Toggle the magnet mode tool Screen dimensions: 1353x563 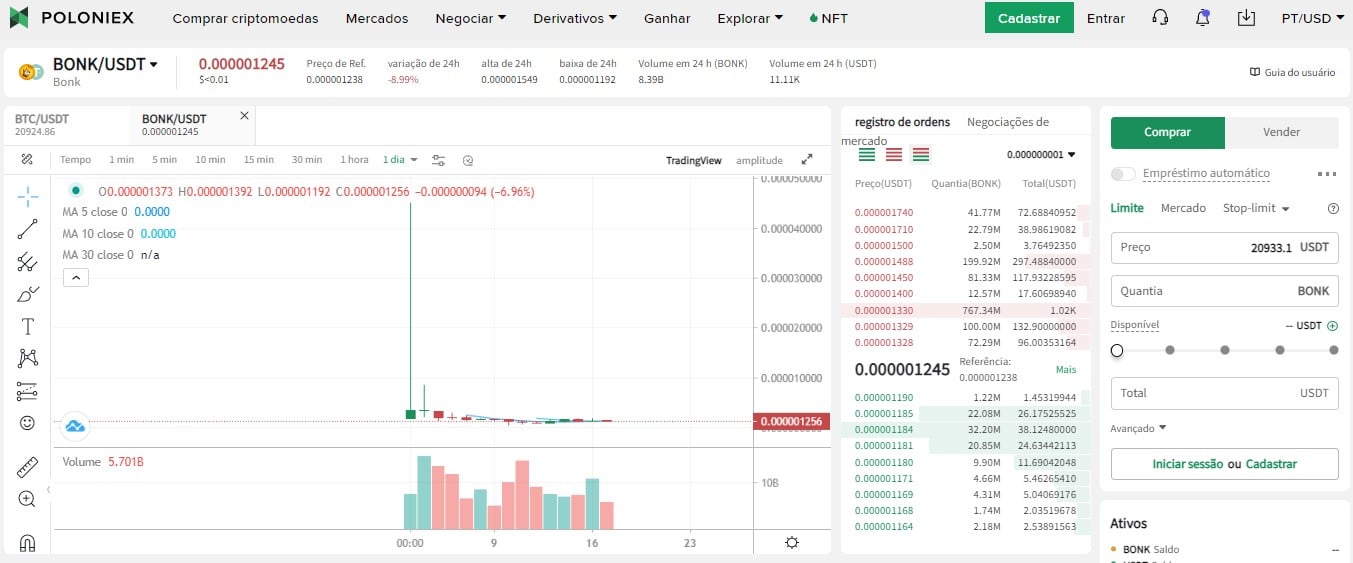point(28,542)
